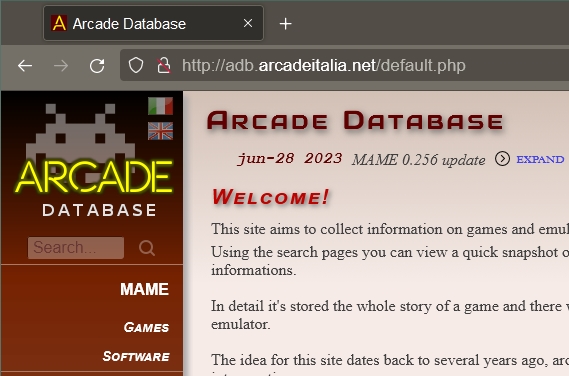Image resolution: width=569 pixels, height=376 pixels.
Task: Click the 'MAME 0.256 update' text
Action: click(x=418, y=160)
